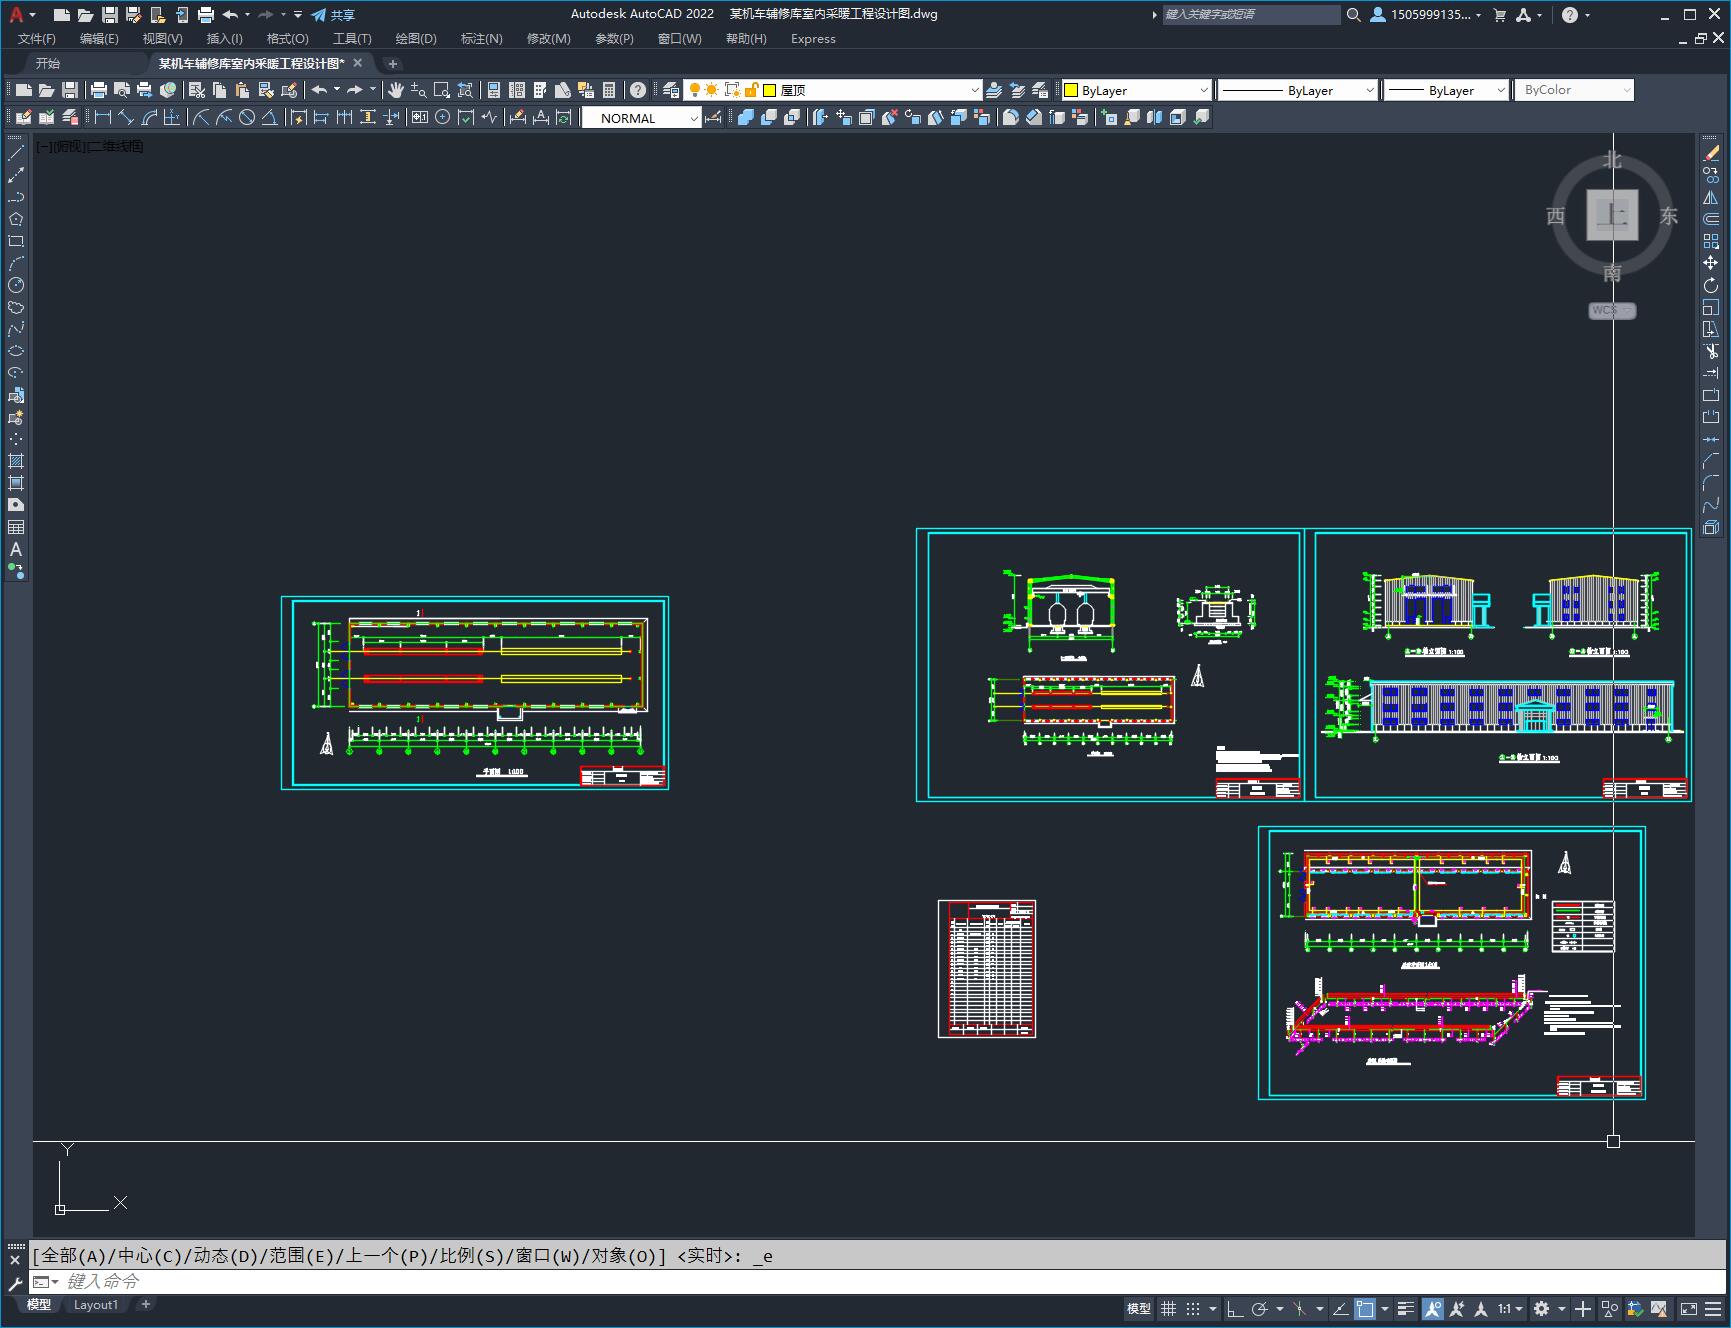Switch to the Layout1 tab
Screen dimensions: 1731x1328
(96, 1304)
